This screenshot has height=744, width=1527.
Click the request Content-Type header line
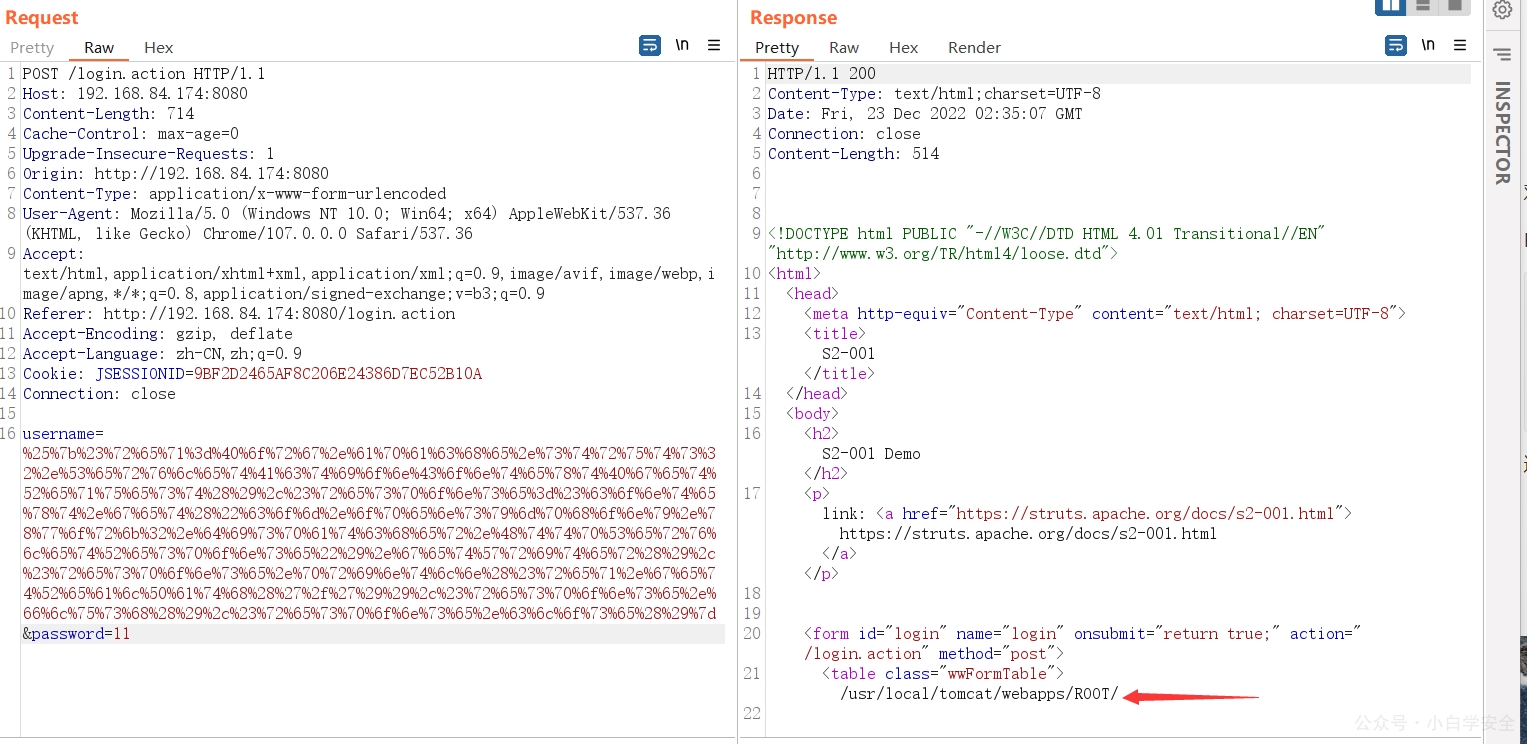pyautogui.click(x=234, y=193)
